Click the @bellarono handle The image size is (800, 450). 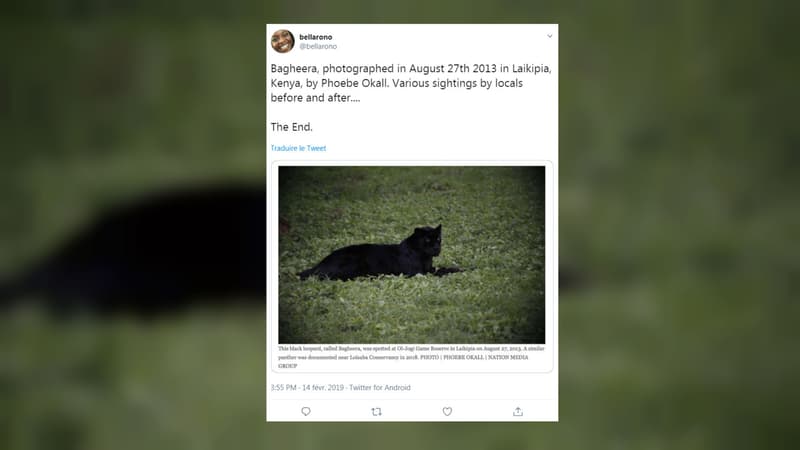pyautogui.click(x=318, y=46)
